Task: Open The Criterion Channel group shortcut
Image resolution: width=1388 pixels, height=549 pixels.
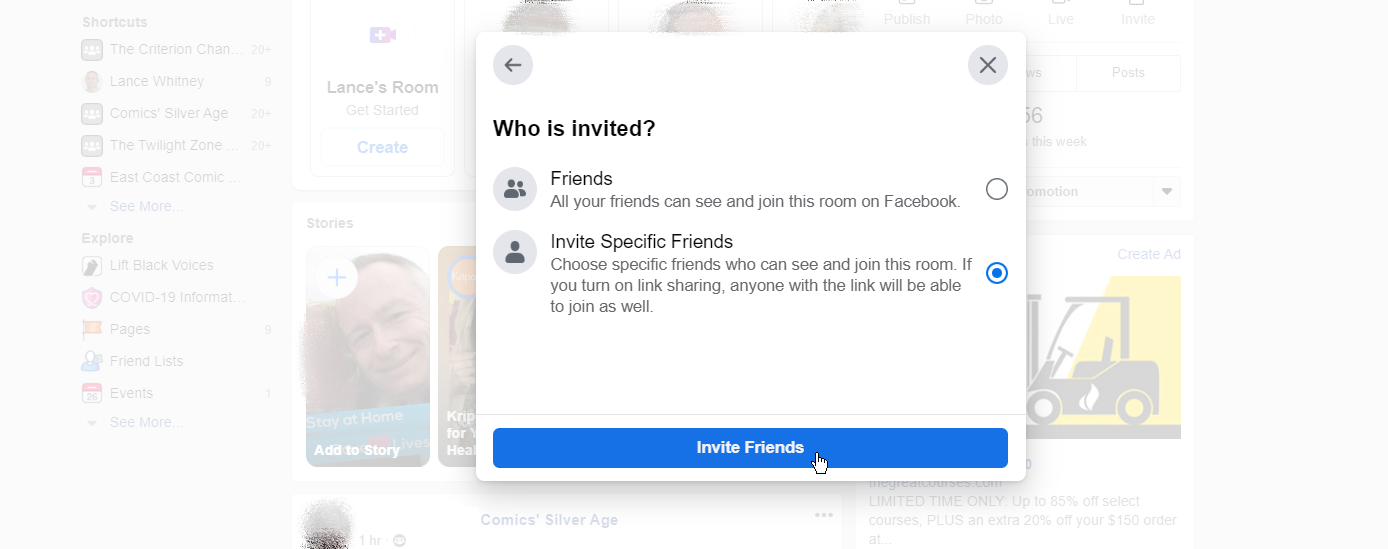Action: click(x=176, y=49)
